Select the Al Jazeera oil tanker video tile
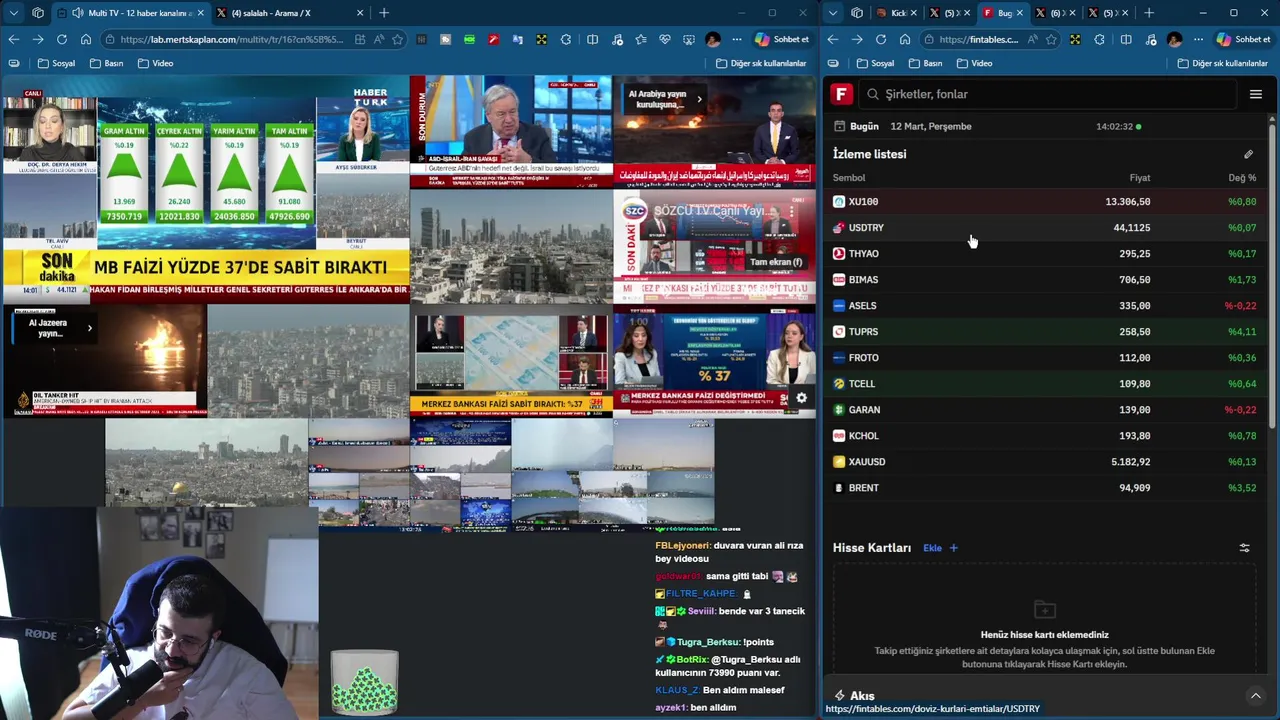This screenshot has height=720, width=1280. click(x=105, y=362)
